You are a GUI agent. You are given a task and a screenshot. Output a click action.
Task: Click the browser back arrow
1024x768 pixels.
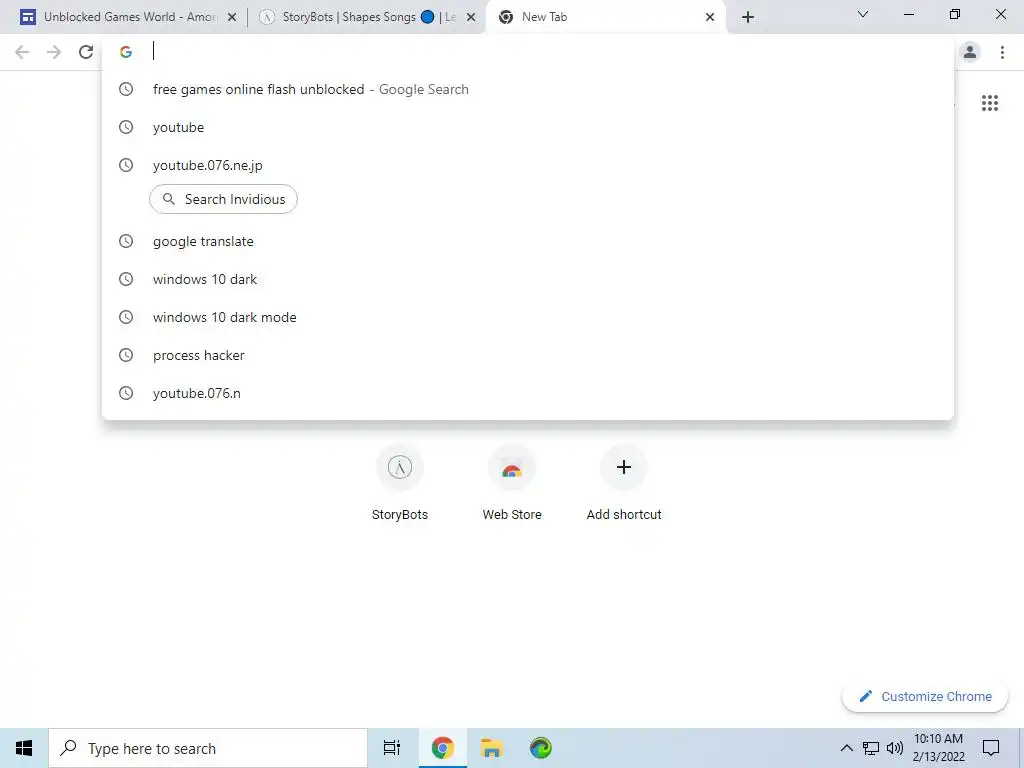click(22, 52)
